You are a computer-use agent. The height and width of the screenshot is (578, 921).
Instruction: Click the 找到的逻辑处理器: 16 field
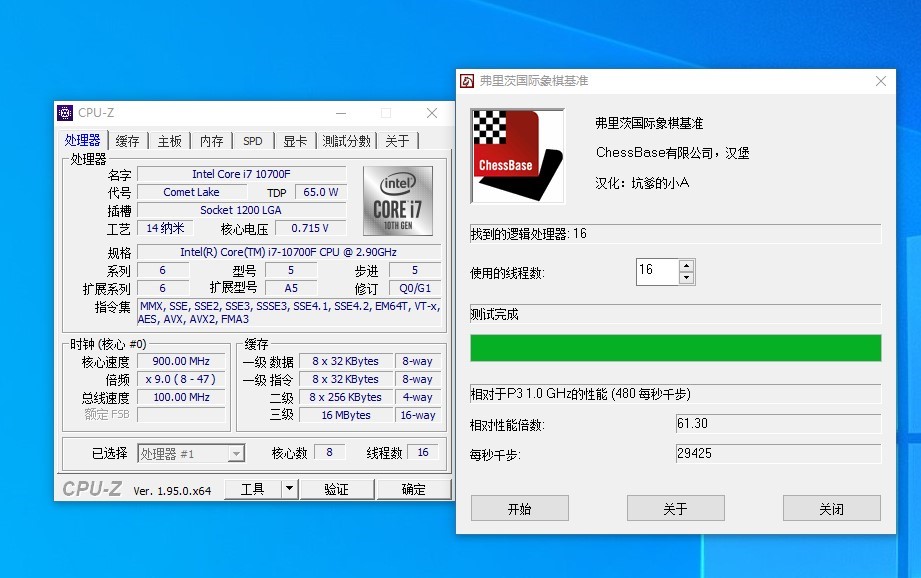(675, 234)
